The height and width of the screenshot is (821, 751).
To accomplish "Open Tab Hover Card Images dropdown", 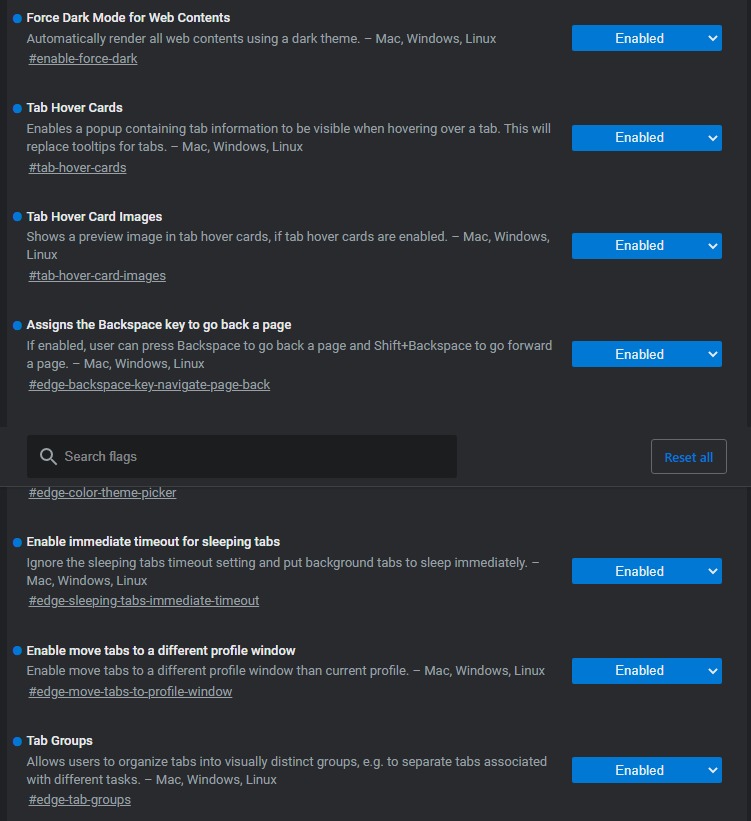I will click(x=647, y=246).
